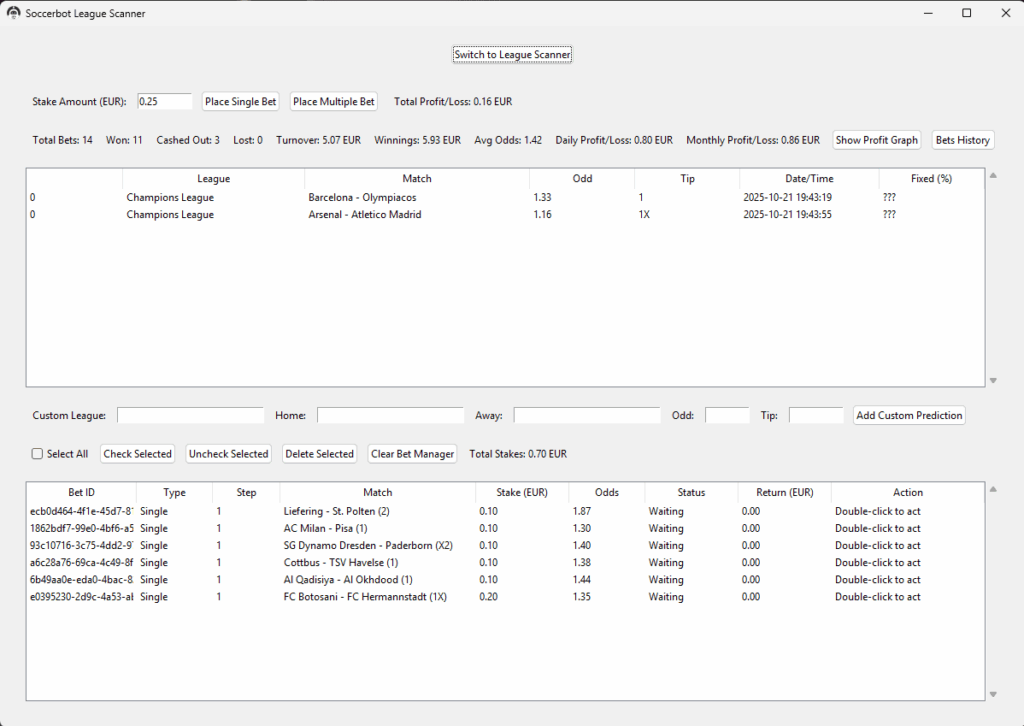Viewport: 1024px width, 726px height.
Task: Click Switch to League Scanner button
Action: point(512,54)
